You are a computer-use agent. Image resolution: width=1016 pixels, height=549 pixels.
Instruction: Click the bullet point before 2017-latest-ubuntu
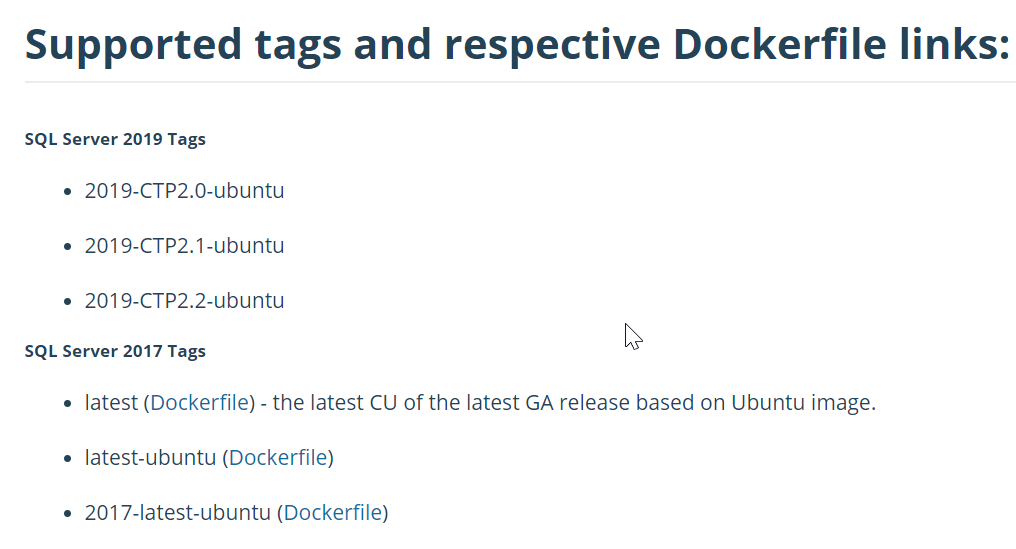(67, 514)
